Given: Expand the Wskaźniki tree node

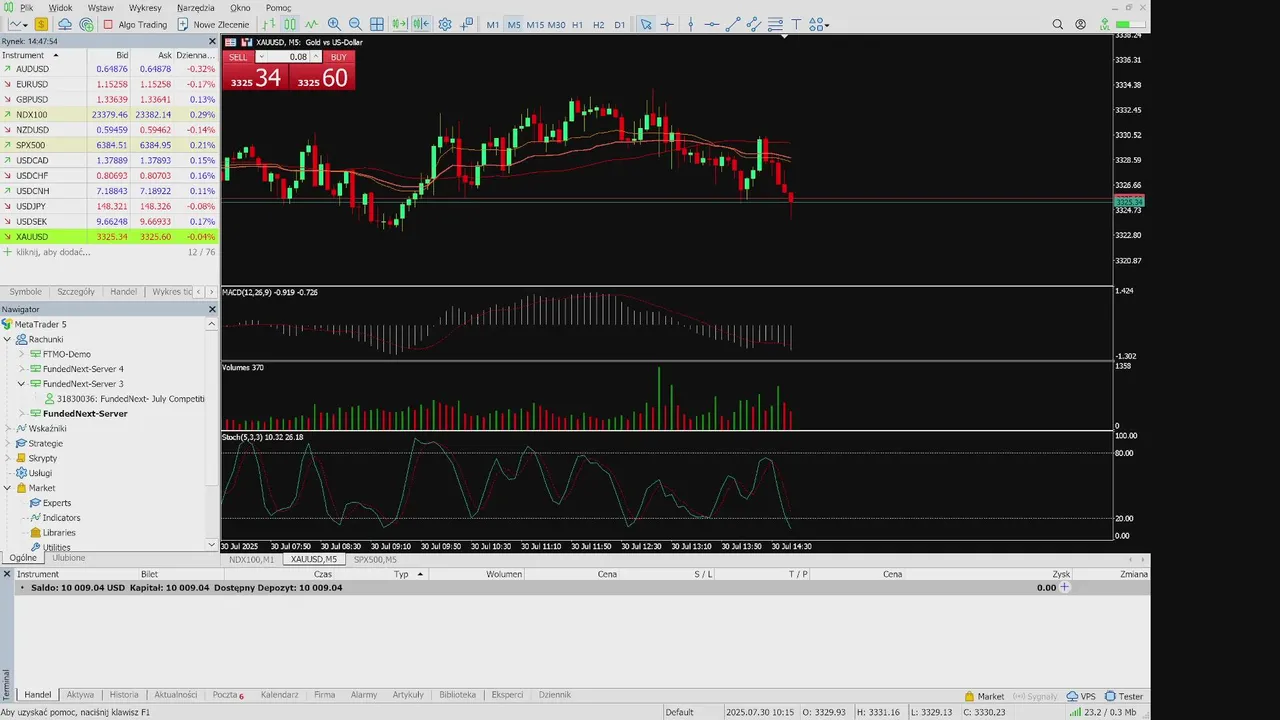Looking at the screenshot, I should (x=8, y=428).
